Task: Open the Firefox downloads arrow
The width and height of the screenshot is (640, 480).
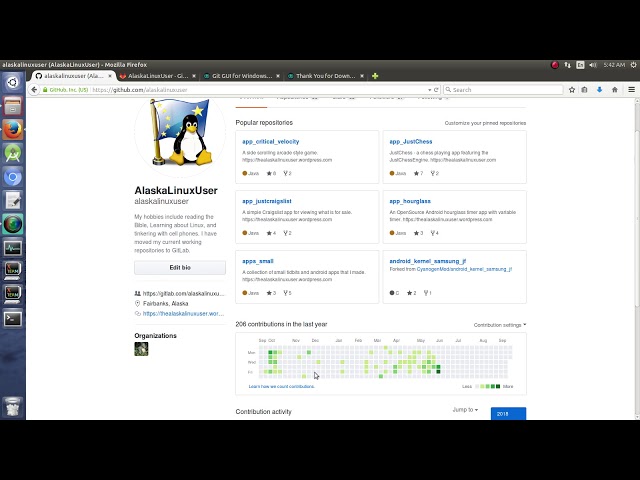Action: click(x=599, y=90)
